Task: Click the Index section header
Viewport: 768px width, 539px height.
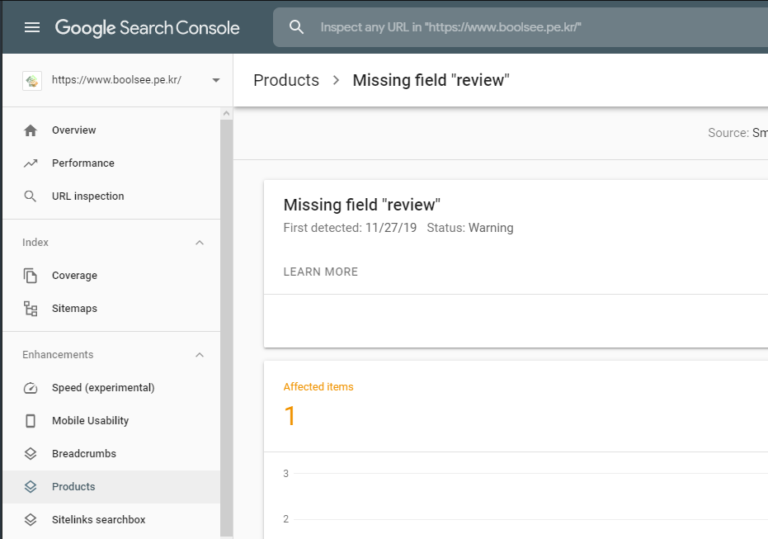Action: pyautogui.click(x=35, y=243)
